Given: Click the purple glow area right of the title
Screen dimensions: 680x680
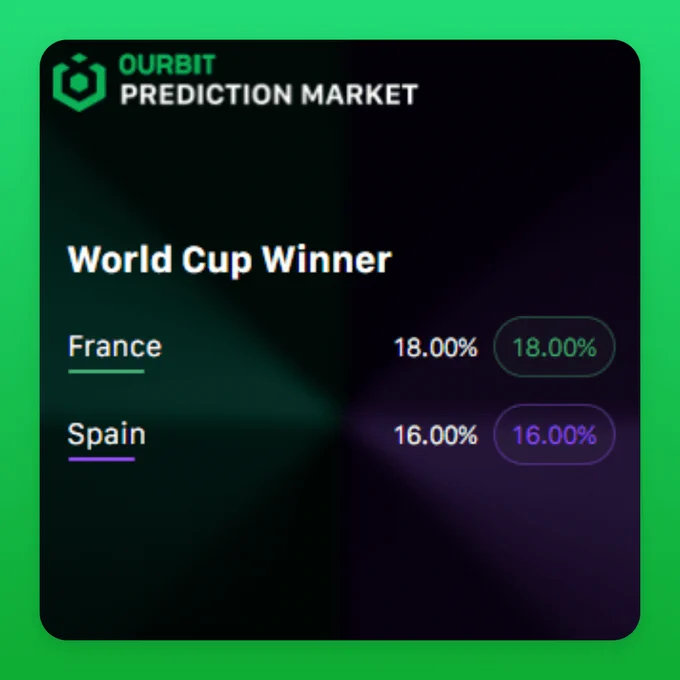Looking at the screenshot, I should point(512,260).
